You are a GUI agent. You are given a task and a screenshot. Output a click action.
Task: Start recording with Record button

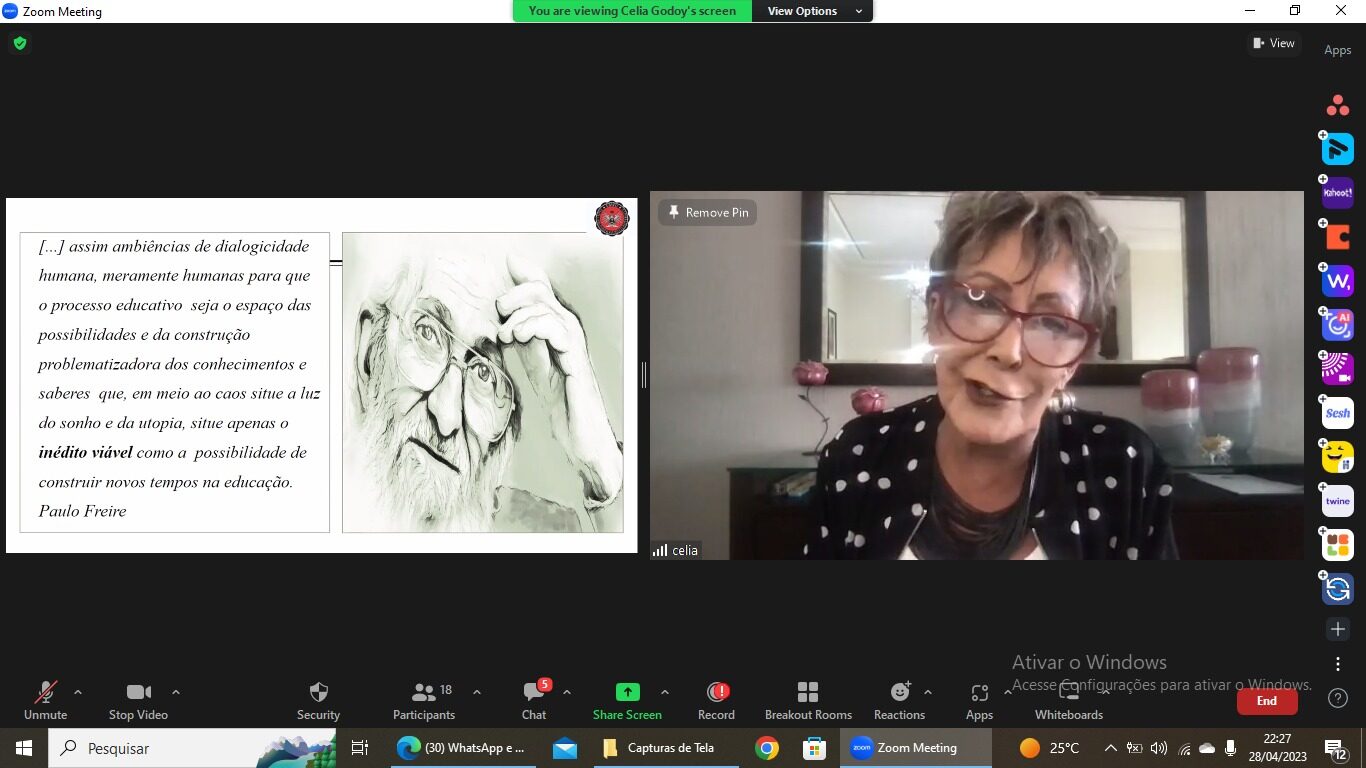716,700
